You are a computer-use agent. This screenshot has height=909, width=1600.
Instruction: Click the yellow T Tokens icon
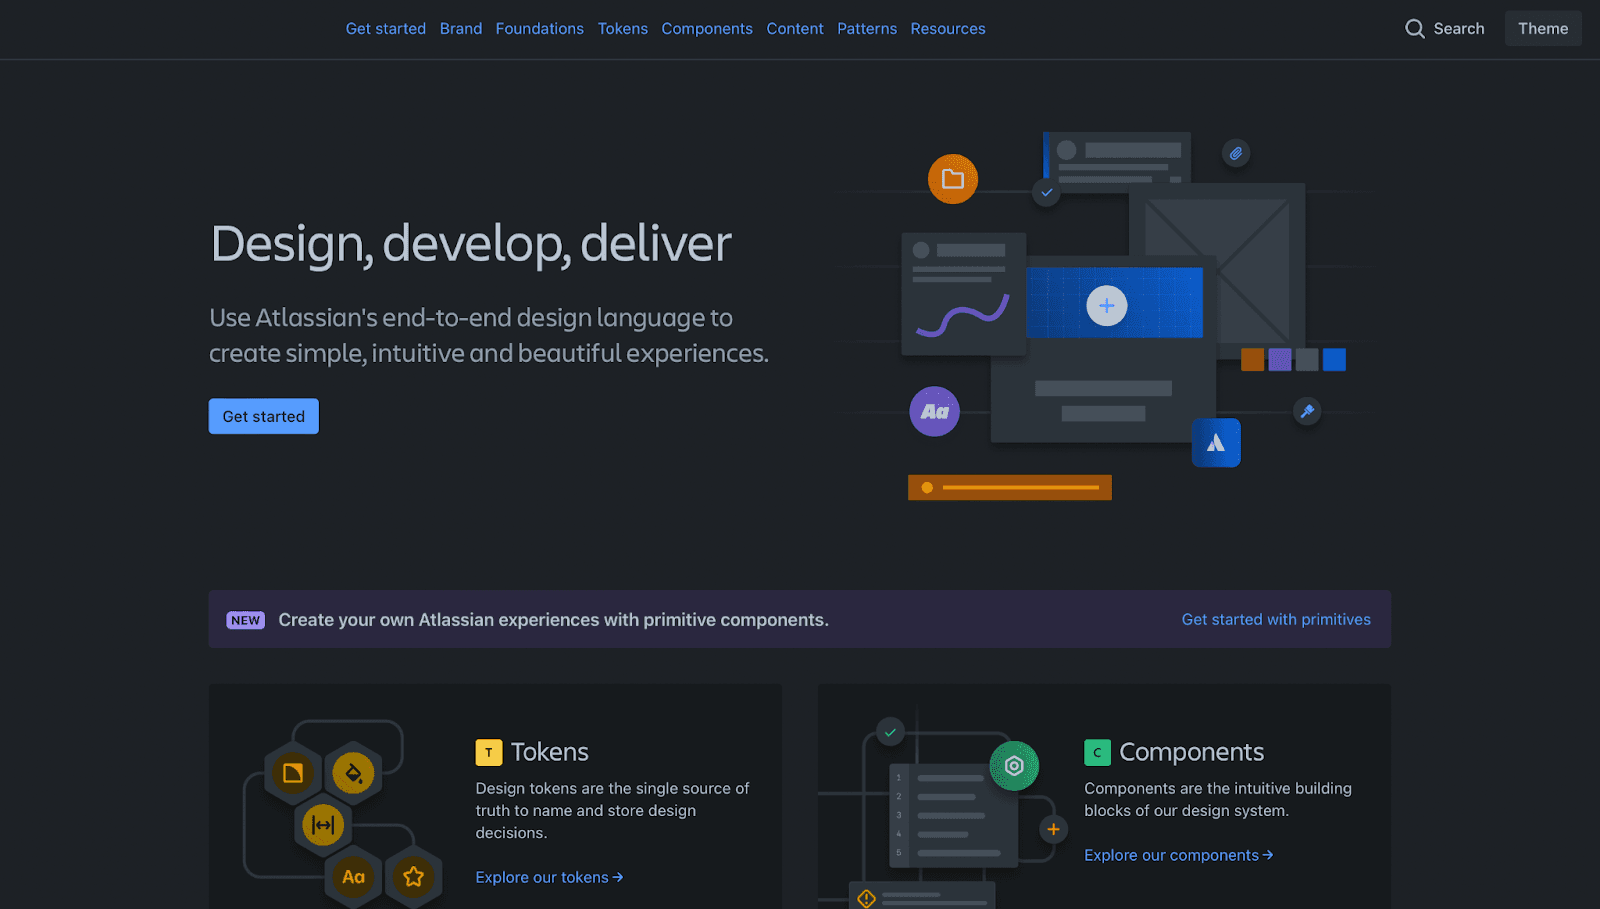click(489, 752)
